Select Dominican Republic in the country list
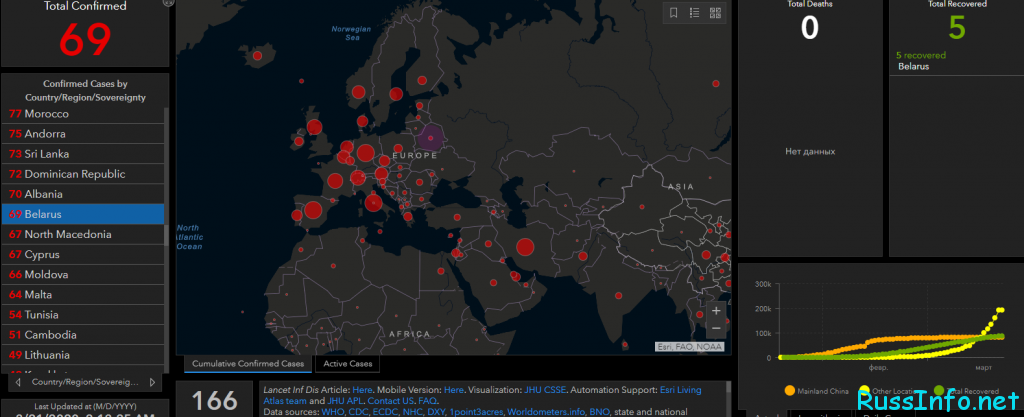The height and width of the screenshot is (417, 1024). 83,174
